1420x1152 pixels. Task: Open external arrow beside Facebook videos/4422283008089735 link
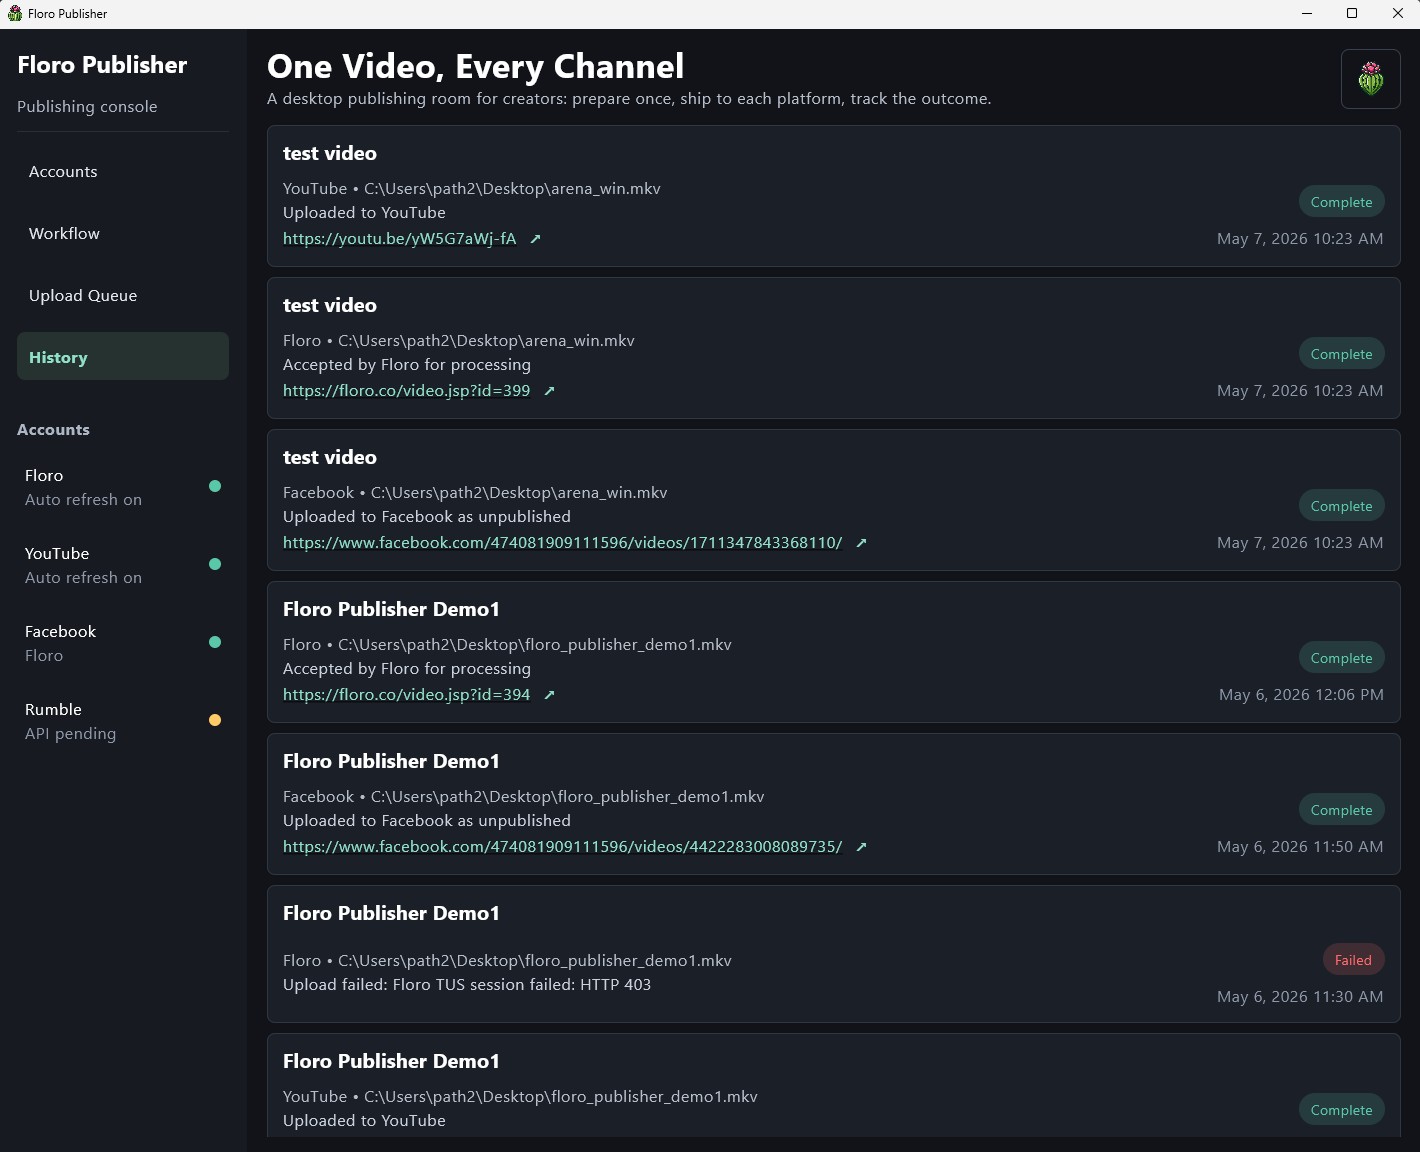coord(861,847)
